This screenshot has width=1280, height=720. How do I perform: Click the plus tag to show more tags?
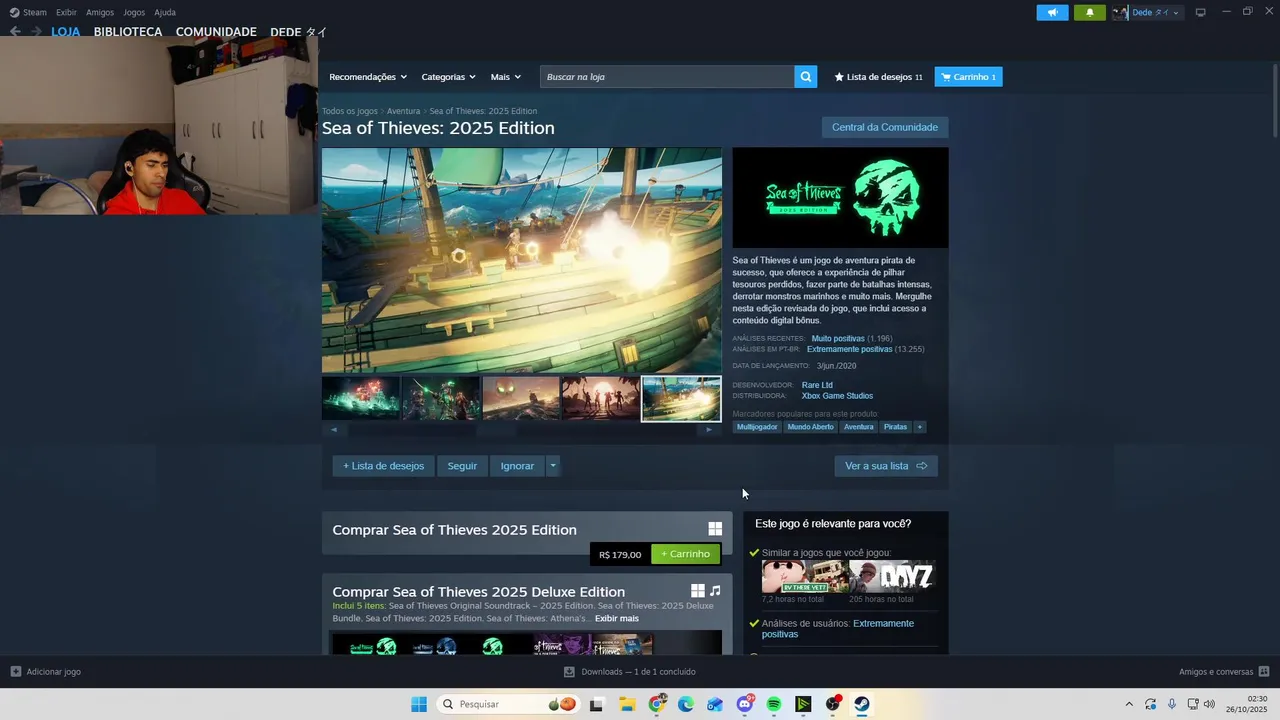tap(919, 427)
